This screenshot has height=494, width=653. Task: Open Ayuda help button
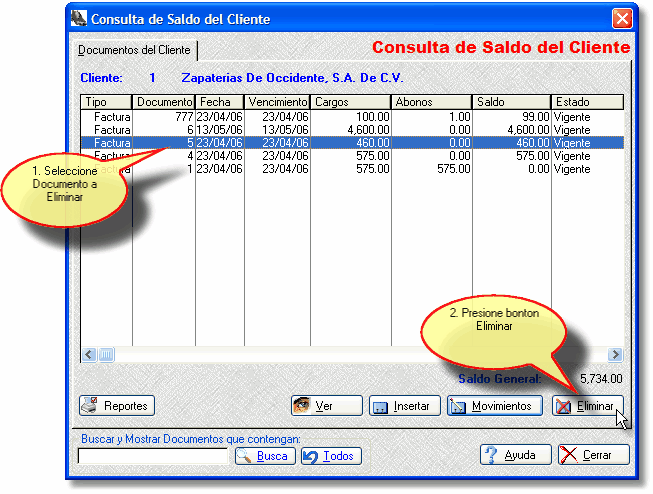(515, 455)
